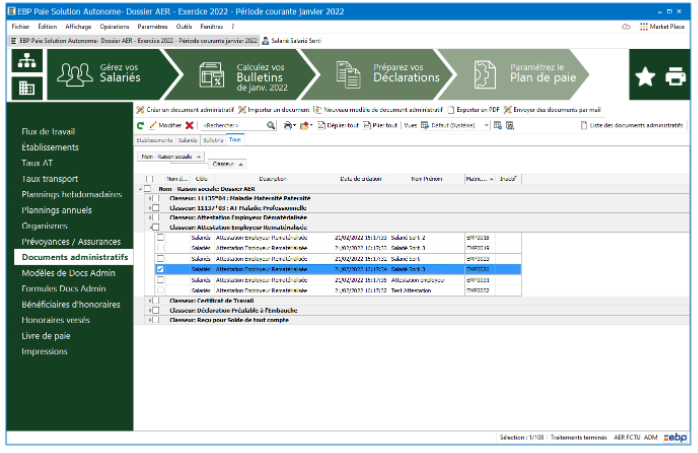Click Déplier tout
The height and width of the screenshot is (453, 698).
coord(338,125)
